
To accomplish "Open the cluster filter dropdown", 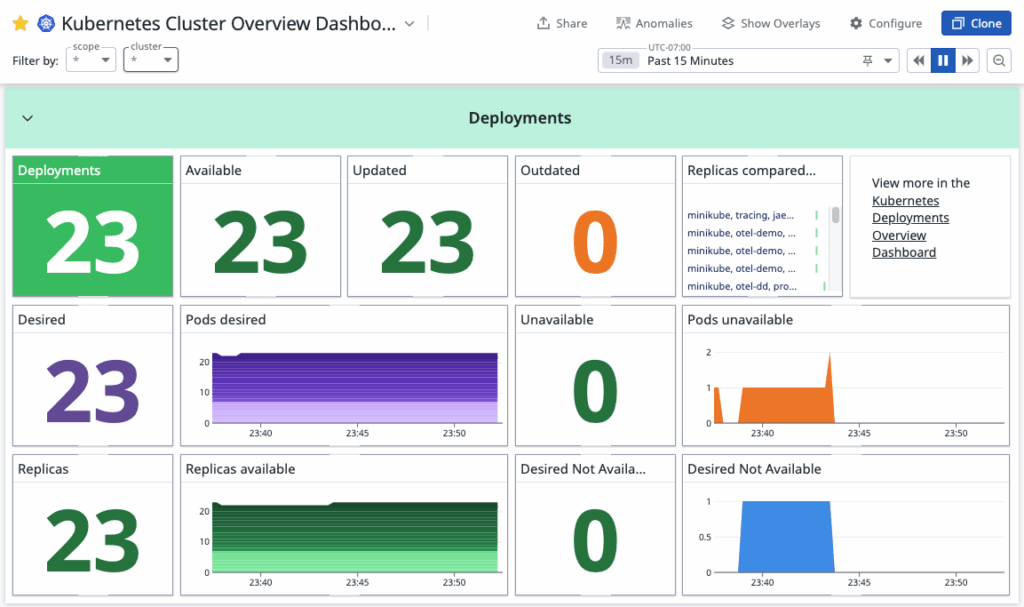I will point(151,61).
